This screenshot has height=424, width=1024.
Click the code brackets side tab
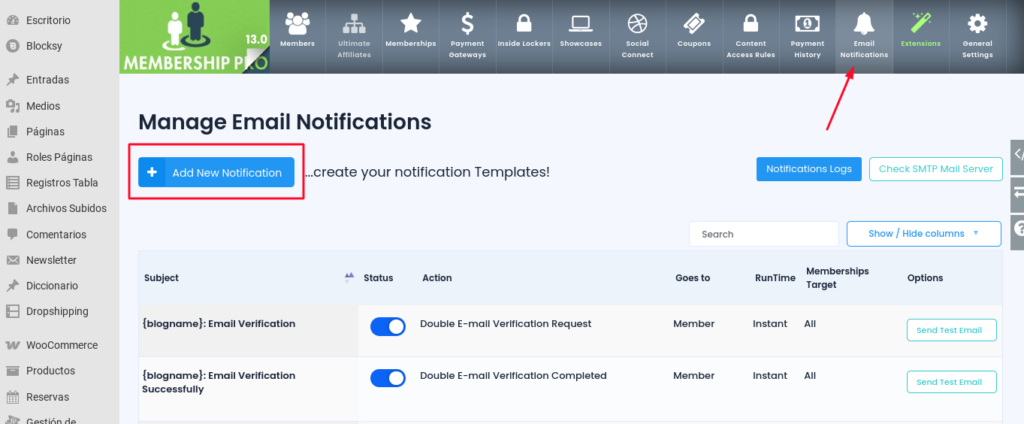pyautogui.click(x=1017, y=155)
